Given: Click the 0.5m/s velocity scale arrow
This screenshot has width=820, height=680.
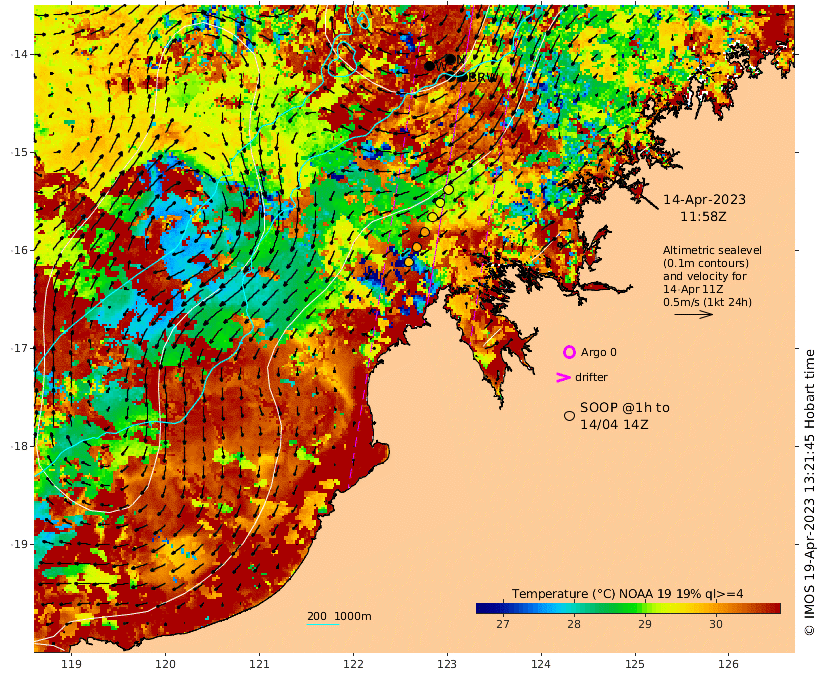Looking at the screenshot, I should [x=693, y=314].
